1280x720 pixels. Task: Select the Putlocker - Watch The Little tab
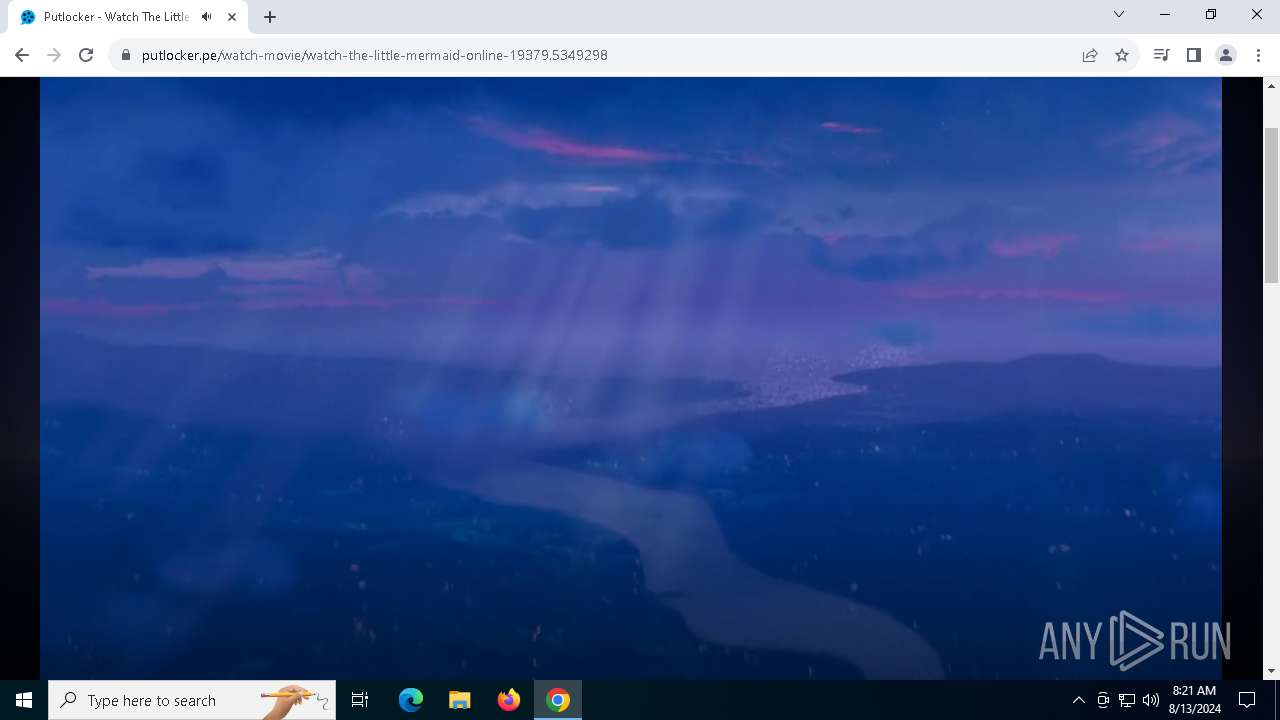click(x=128, y=17)
